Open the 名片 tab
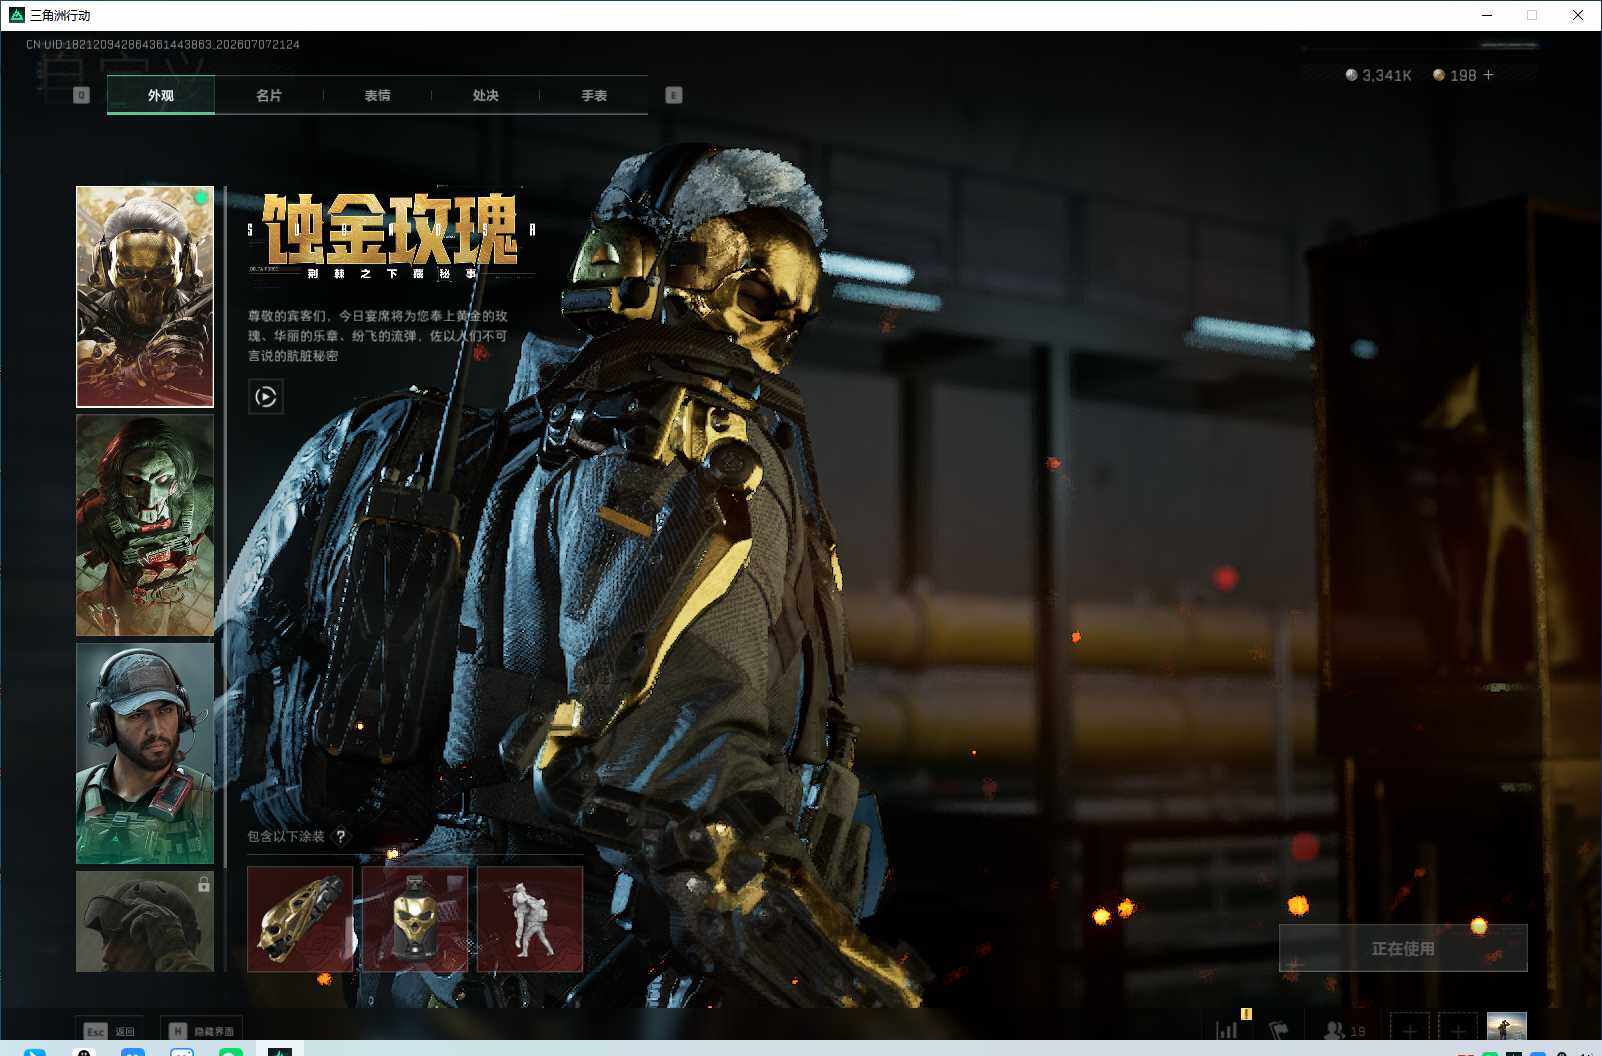This screenshot has width=1602, height=1056. (x=268, y=95)
